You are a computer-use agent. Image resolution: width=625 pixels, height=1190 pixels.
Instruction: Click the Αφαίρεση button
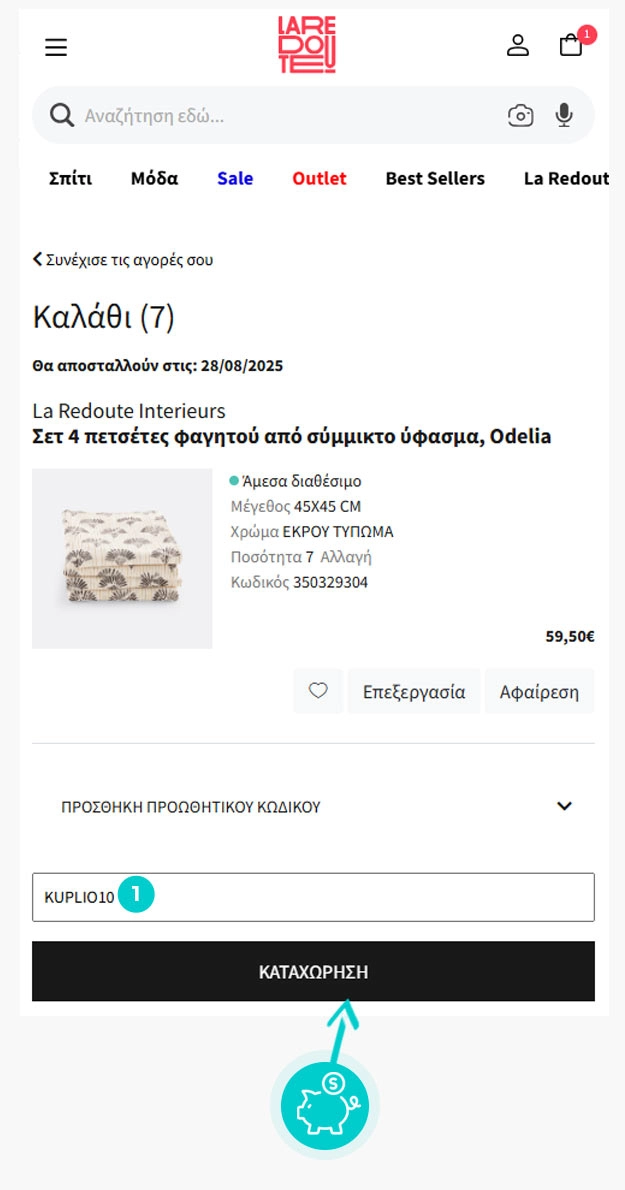click(539, 691)
